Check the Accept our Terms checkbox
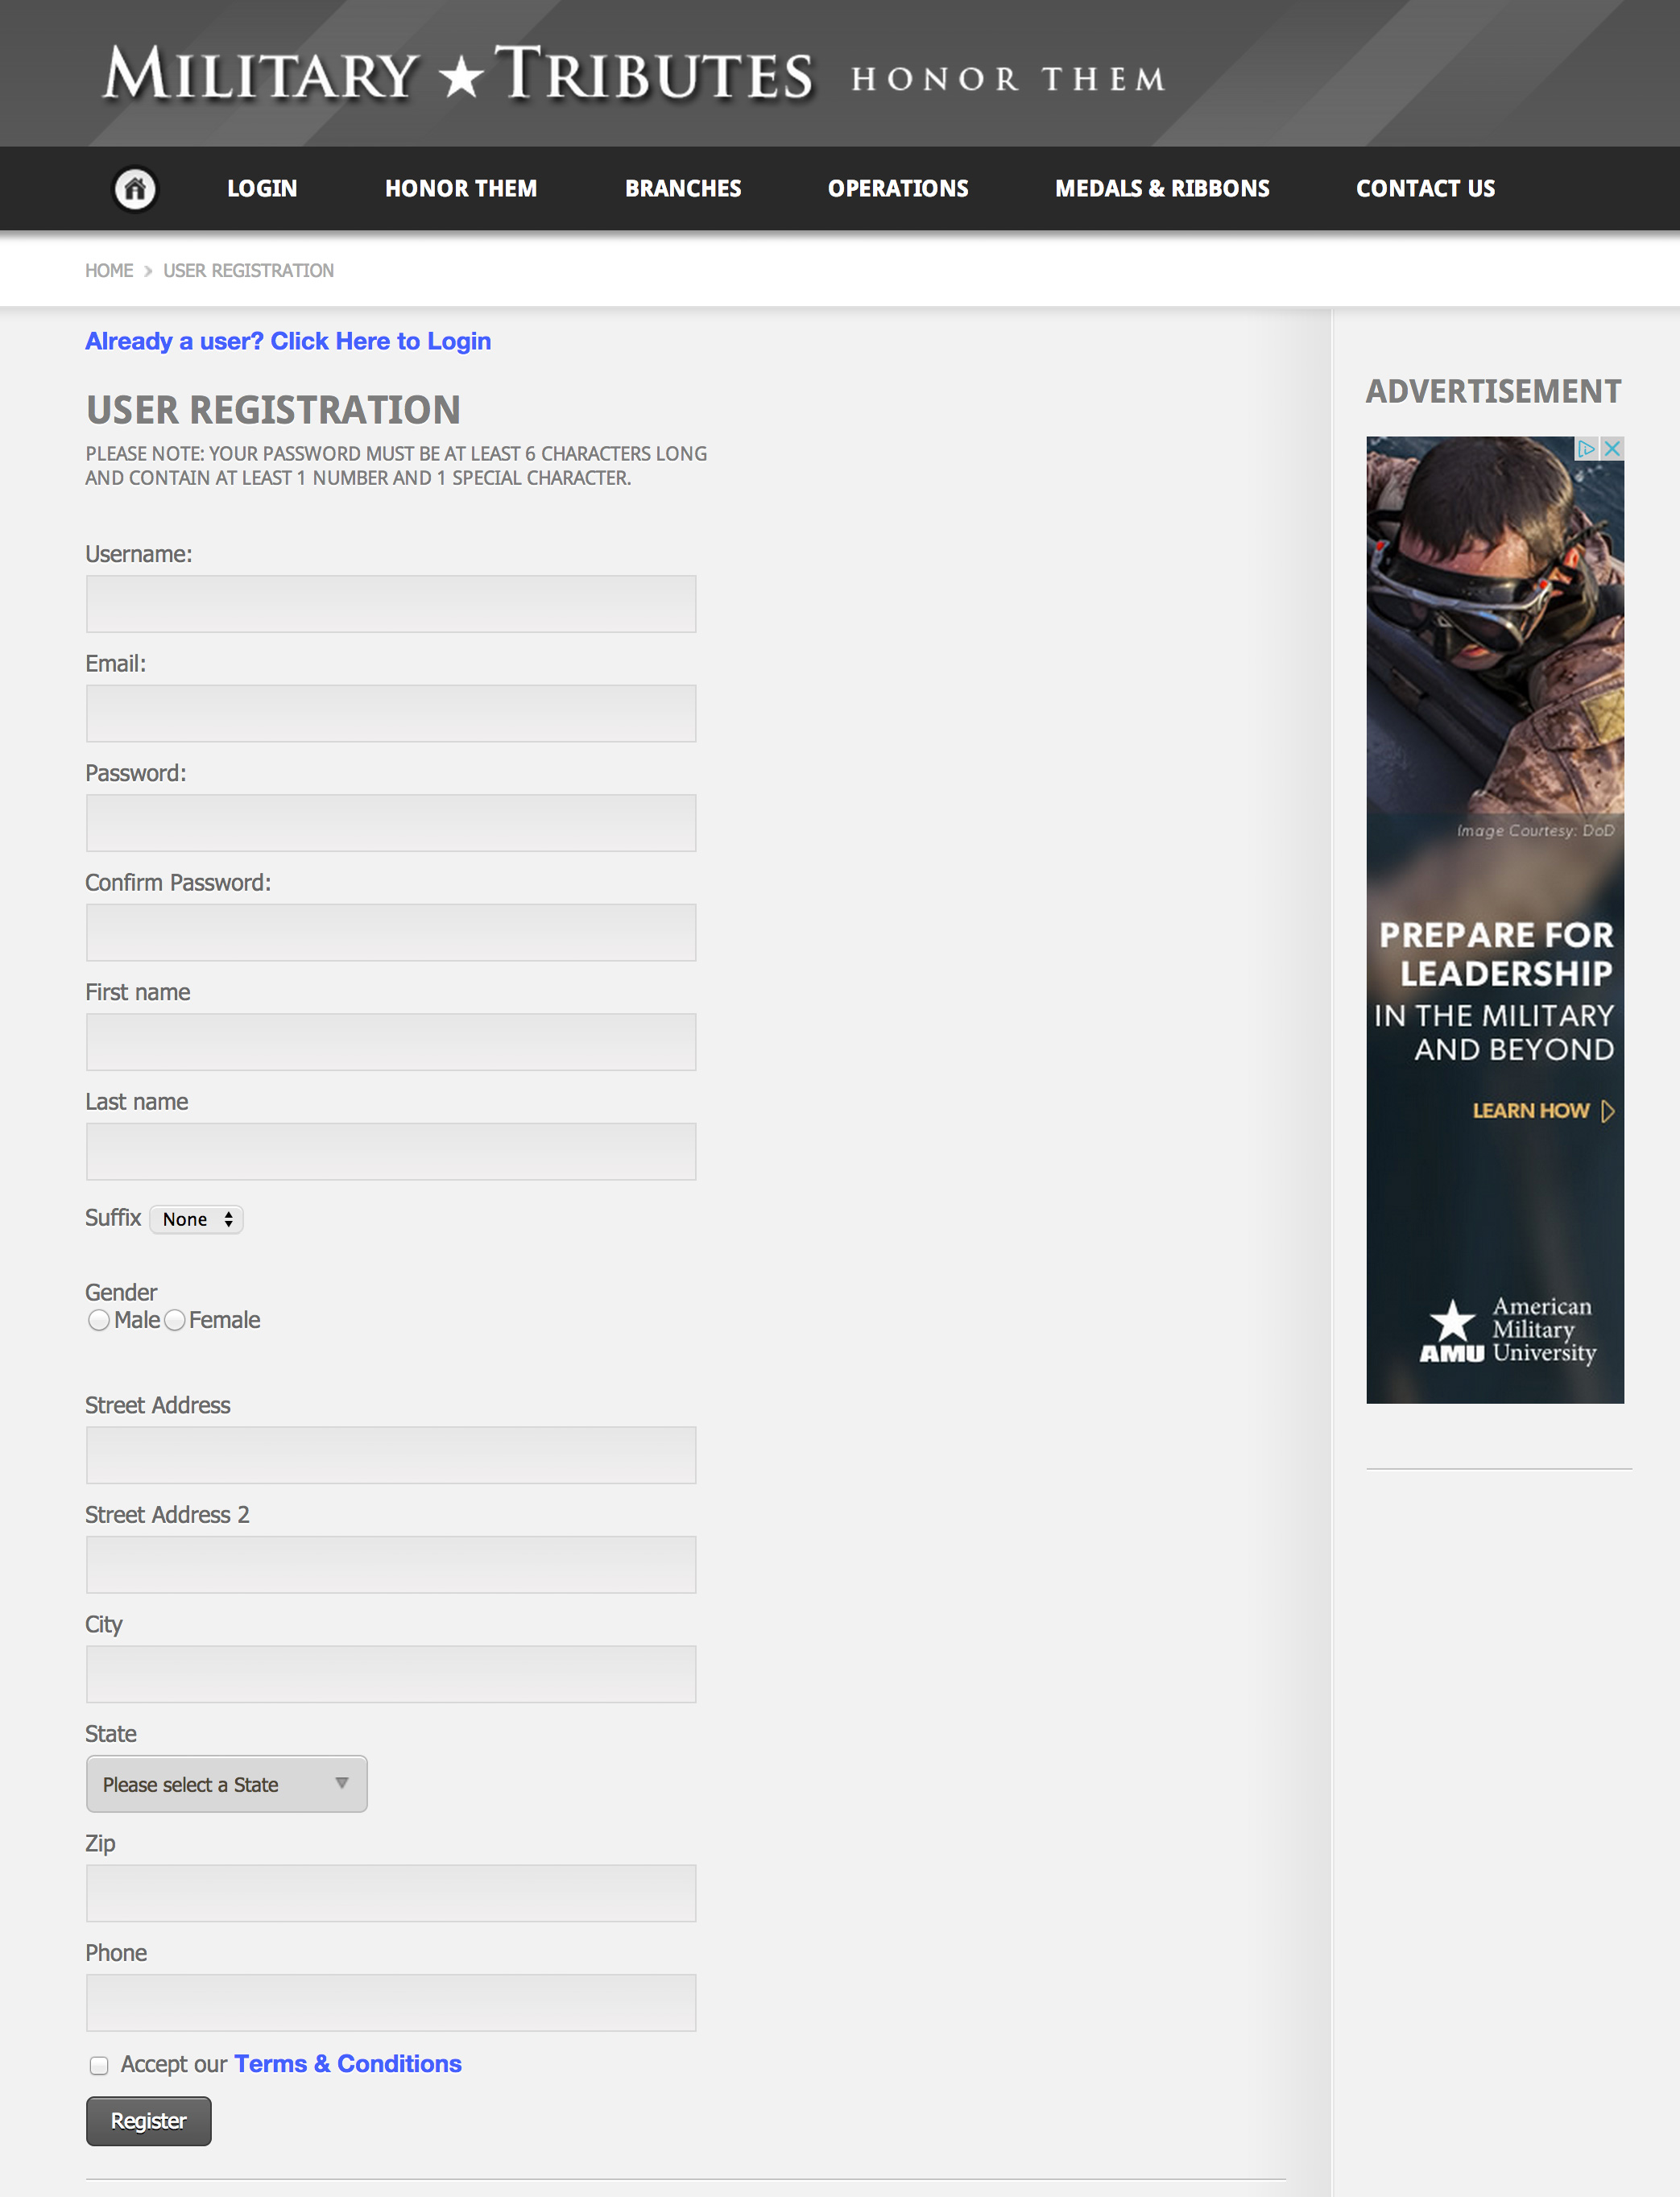 click(99, 2066)
